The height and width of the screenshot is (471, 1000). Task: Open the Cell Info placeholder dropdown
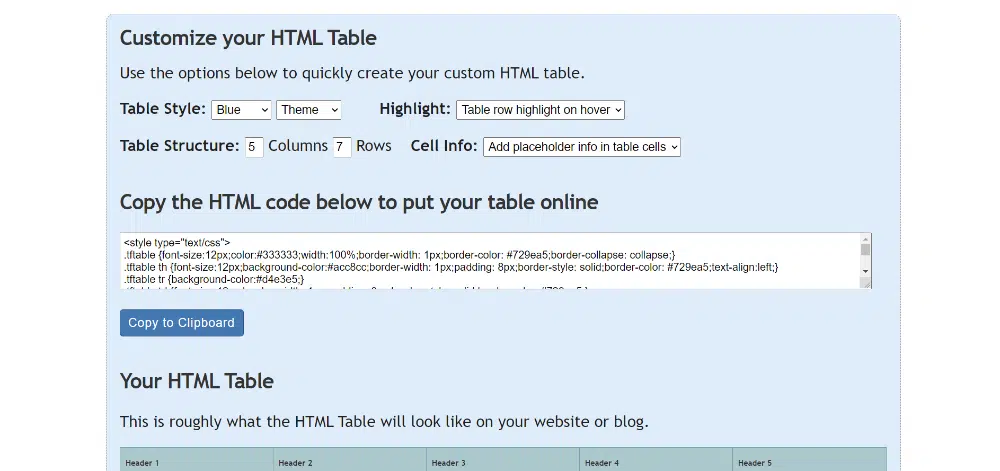click(581, 147)
